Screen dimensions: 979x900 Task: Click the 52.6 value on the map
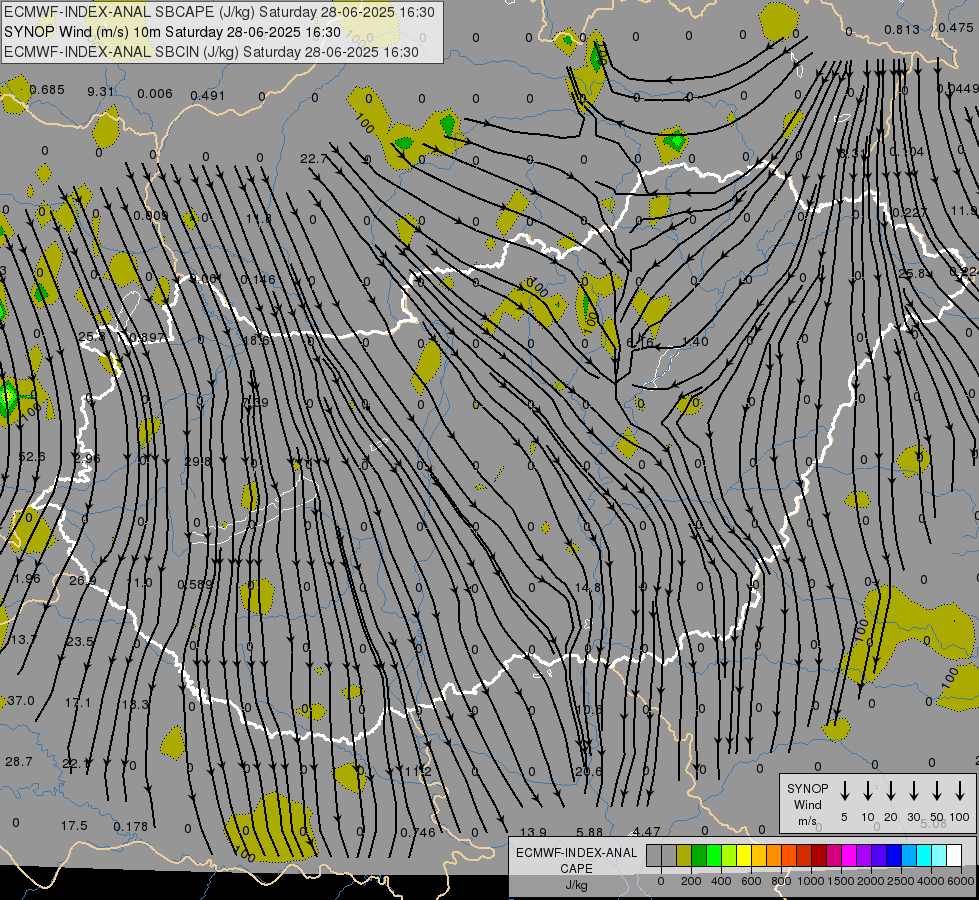[x=32, y=457]
